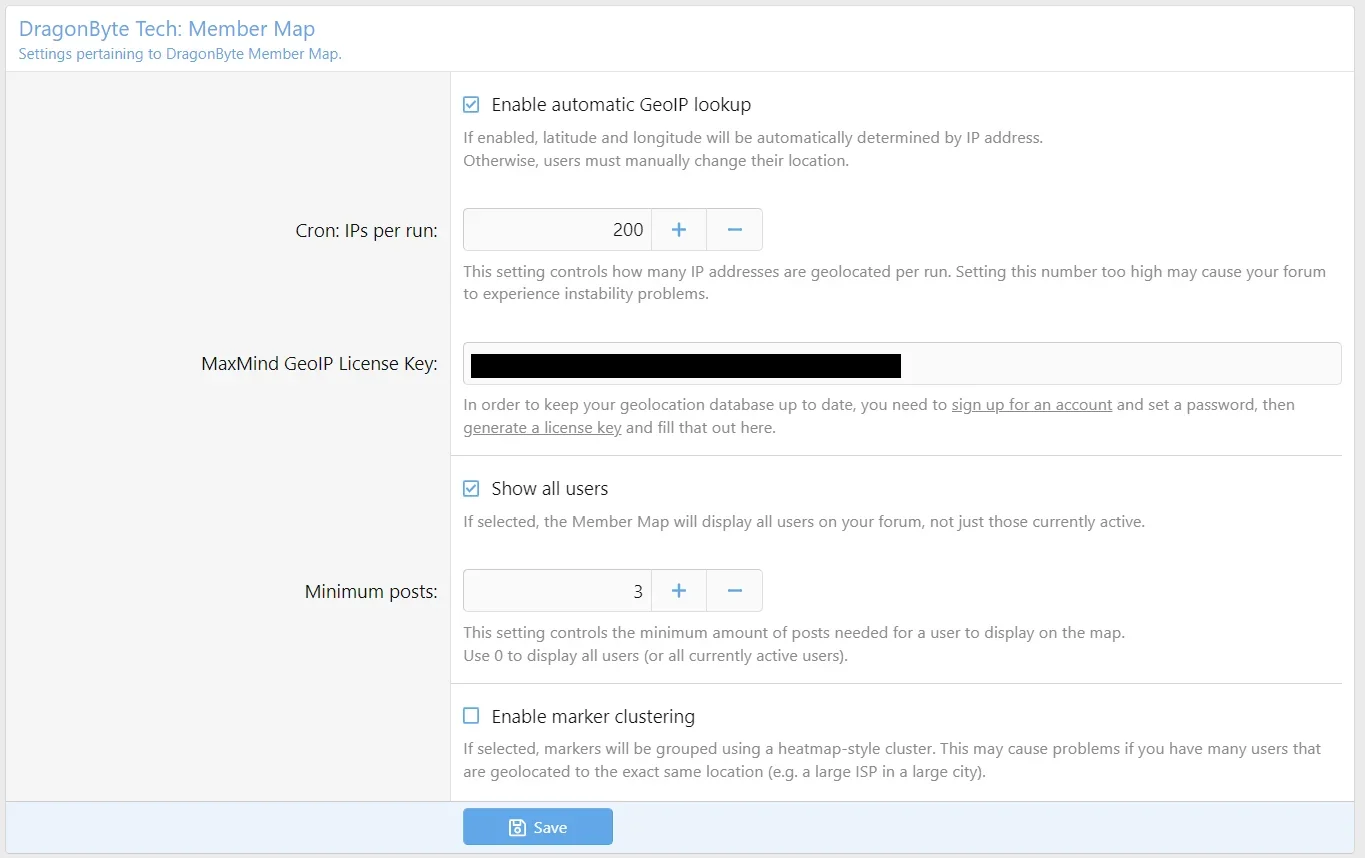Decrease Minimum posts with minus button
The width and height of the screenshot is (1365, 858).
pyautogui.click(x=735, y=590)
